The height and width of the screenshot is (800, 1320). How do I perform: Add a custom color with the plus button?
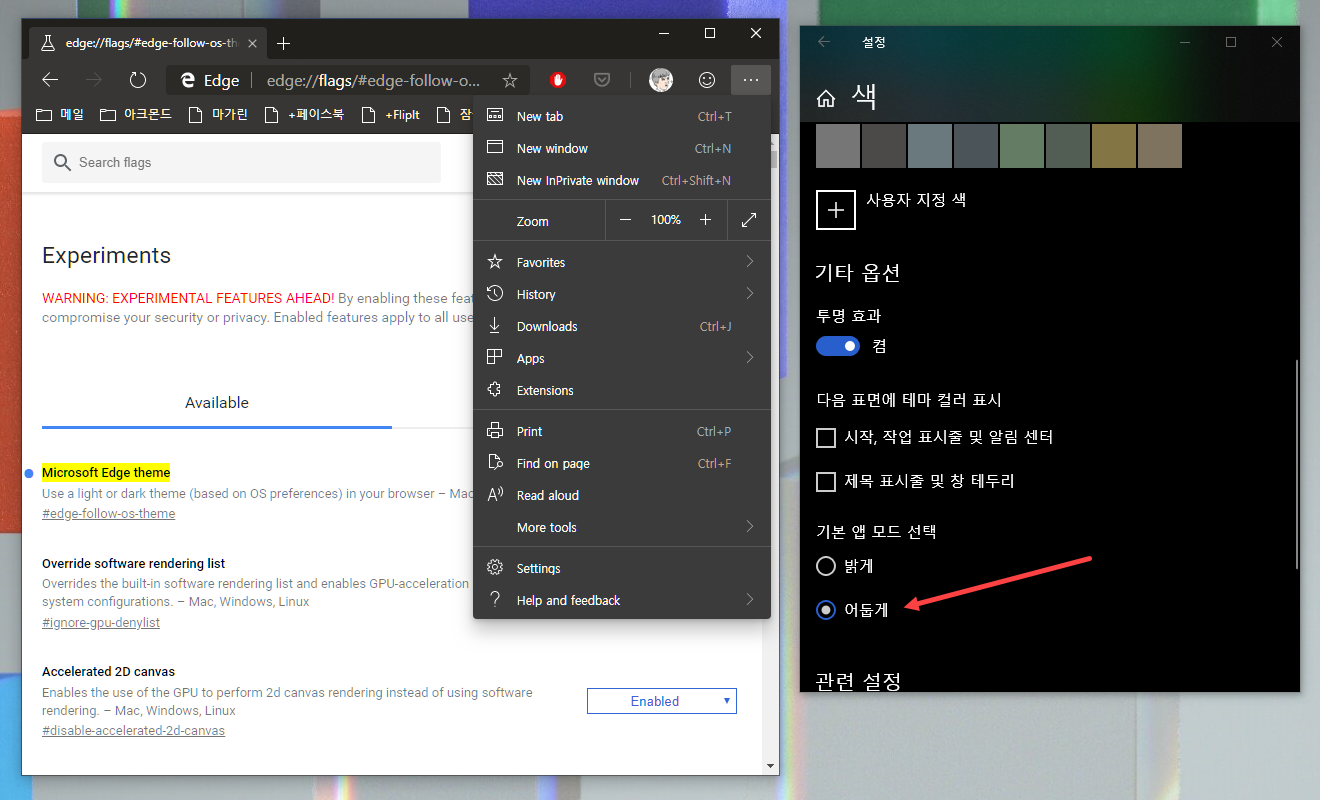tap(836, 210)
